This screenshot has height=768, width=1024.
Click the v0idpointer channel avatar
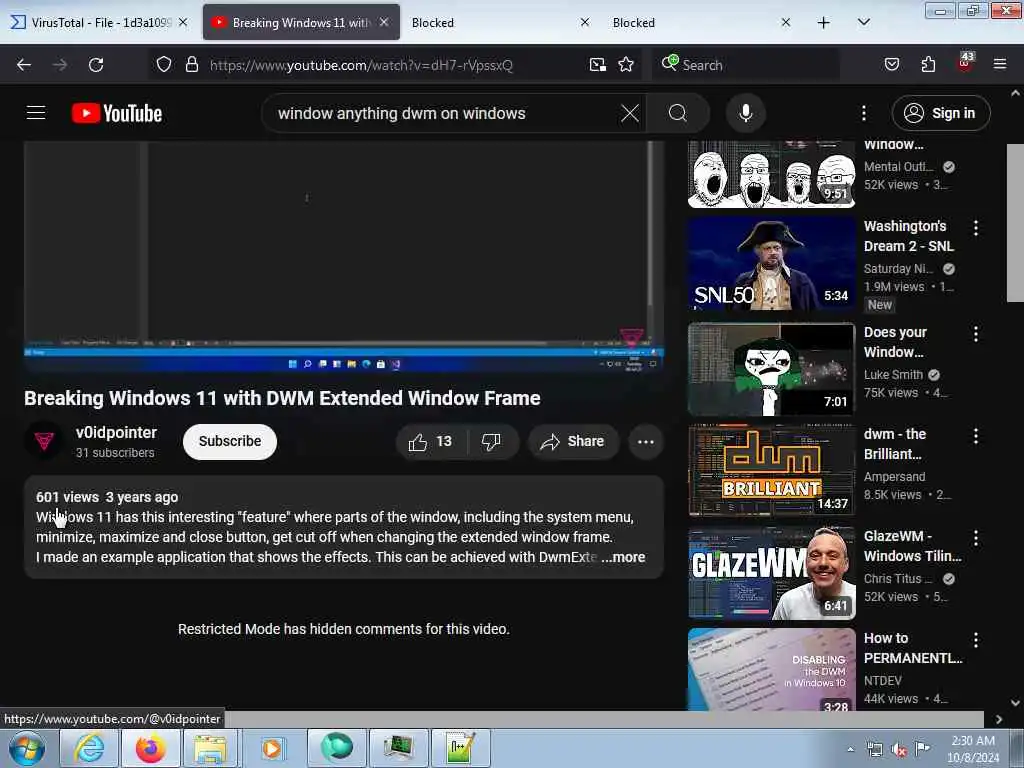[x=44, y=441]
